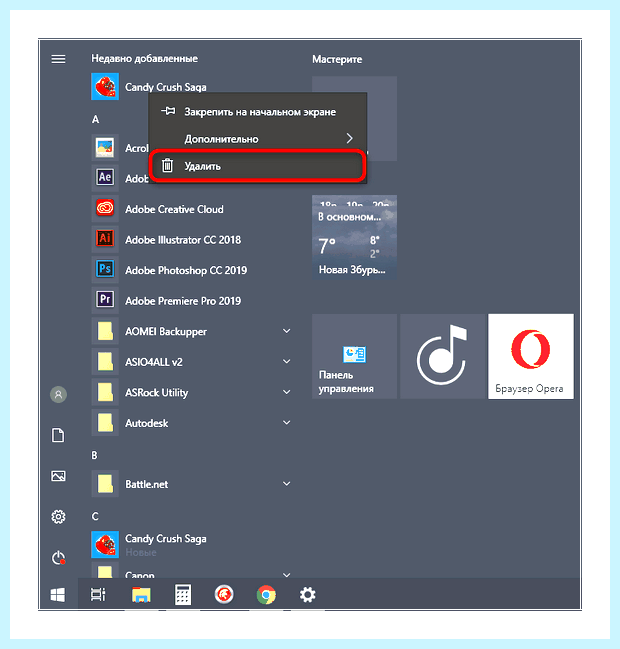
Task: Click Candy Crush Saga icon under letter C
Action: [x=105, y=544]
